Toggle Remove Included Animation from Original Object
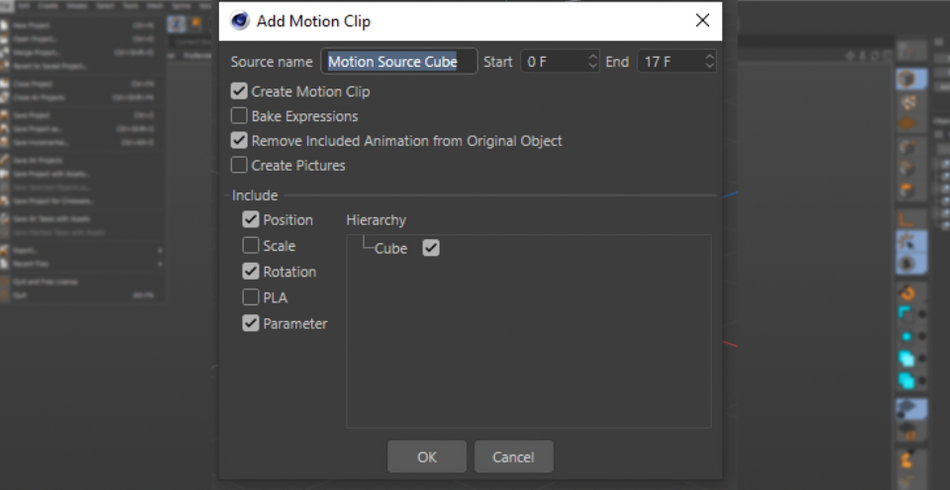Screen dimensions: 950x490 click(239, 141)
